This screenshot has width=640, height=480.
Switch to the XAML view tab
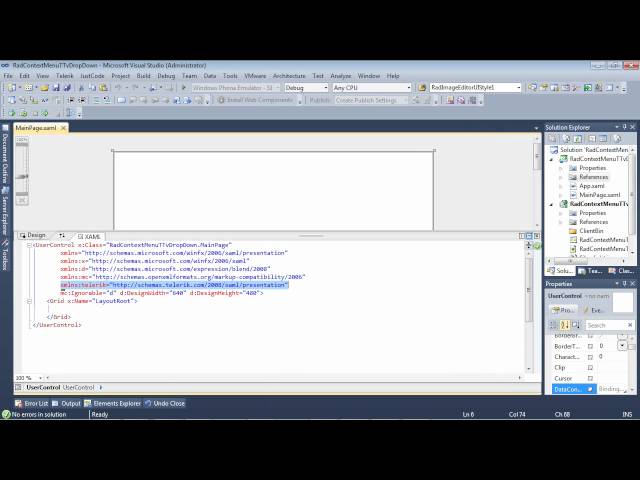[89, 236]
